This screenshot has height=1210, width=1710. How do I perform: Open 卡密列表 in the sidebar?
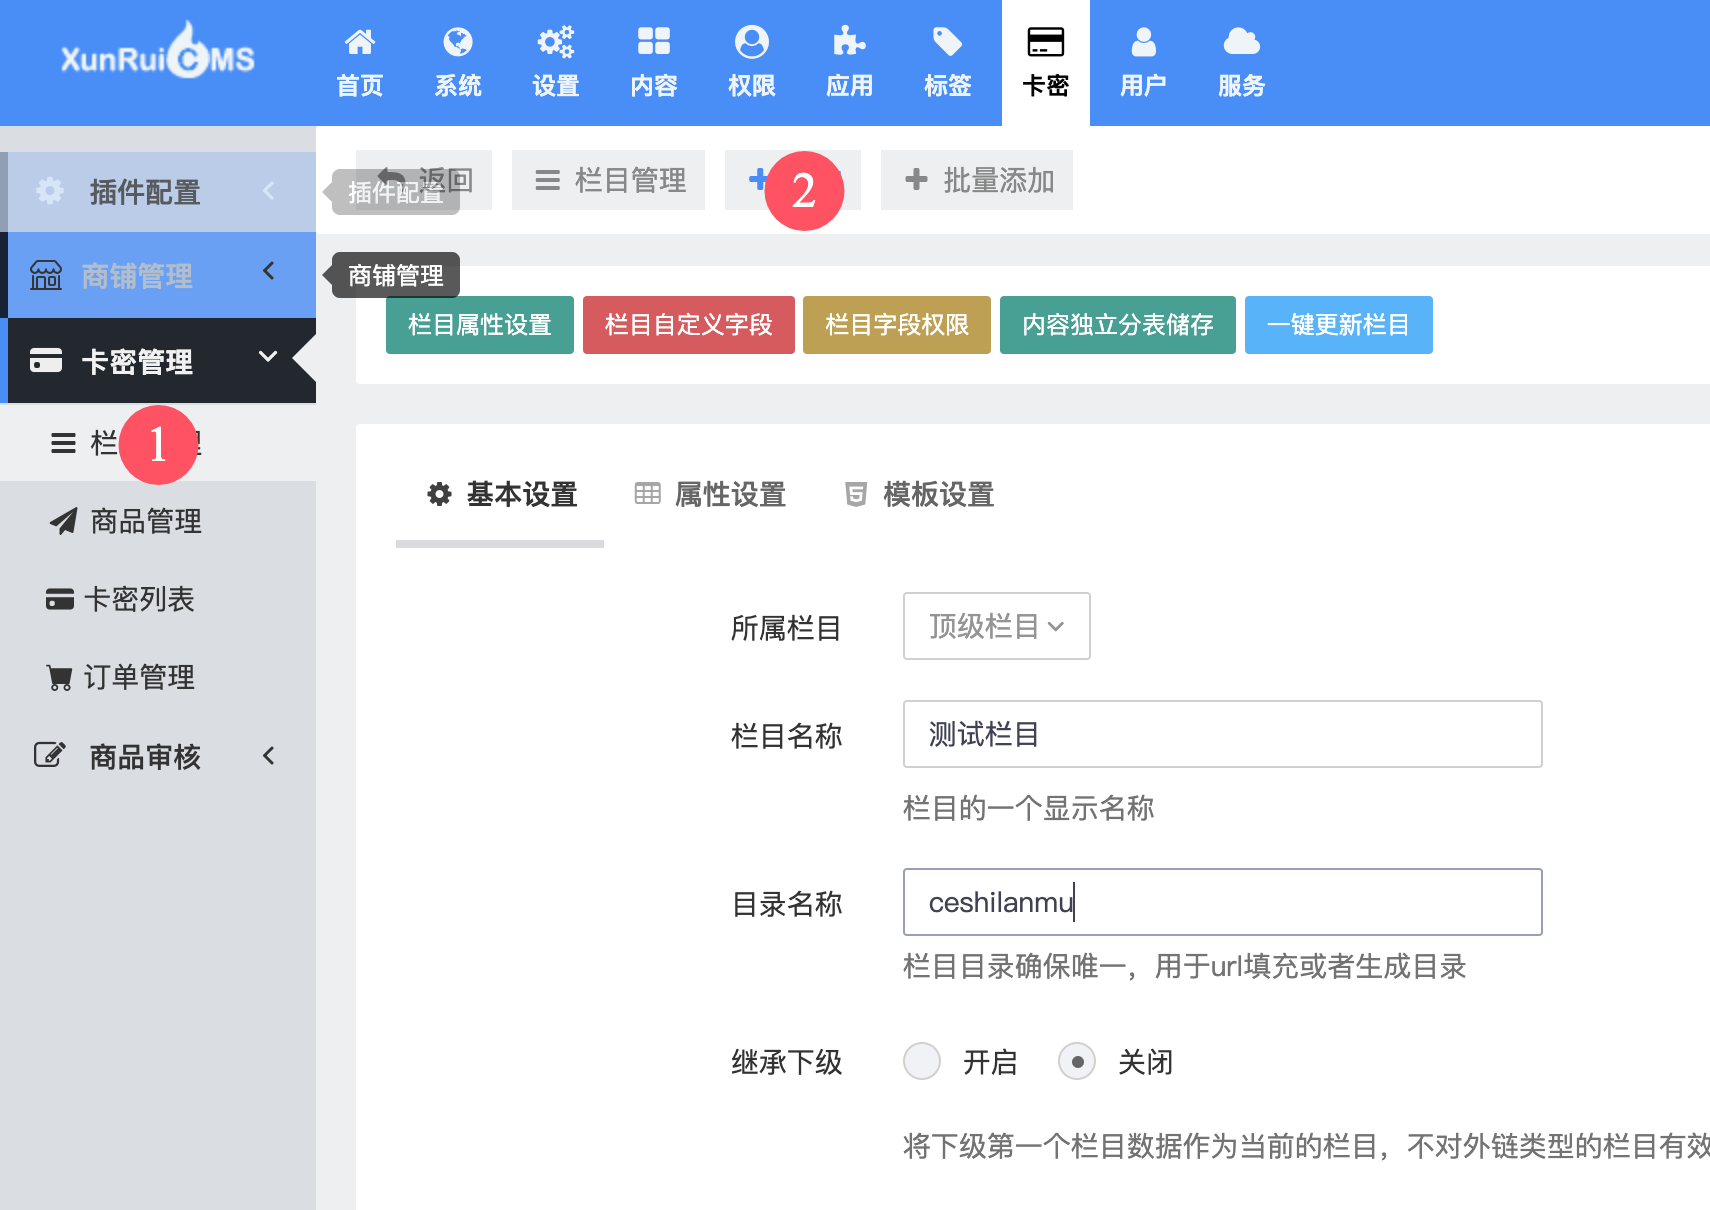(138, 599)
